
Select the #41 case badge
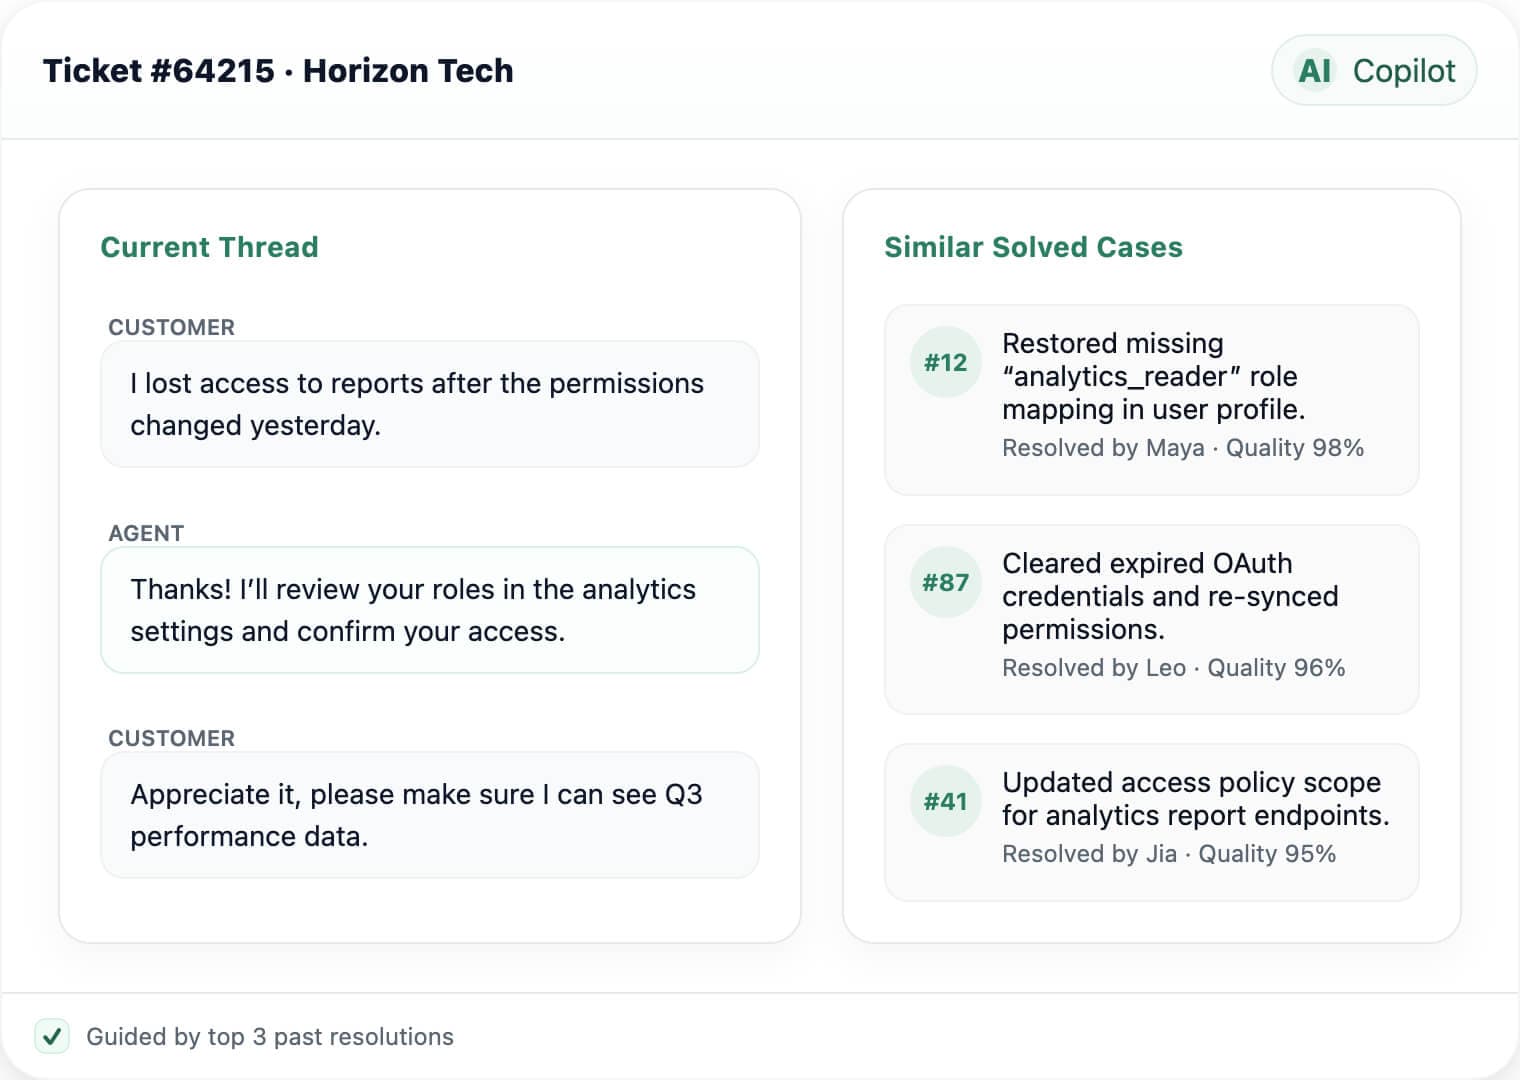tap(945, 801)
